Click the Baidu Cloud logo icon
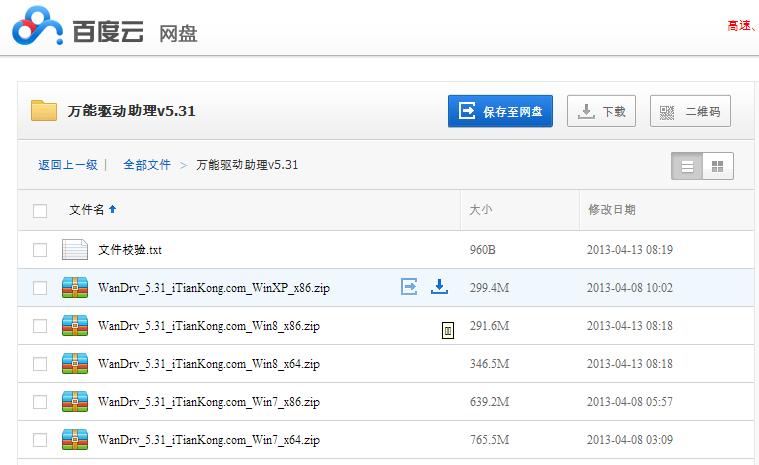The image size is (759, 465). 37,27
